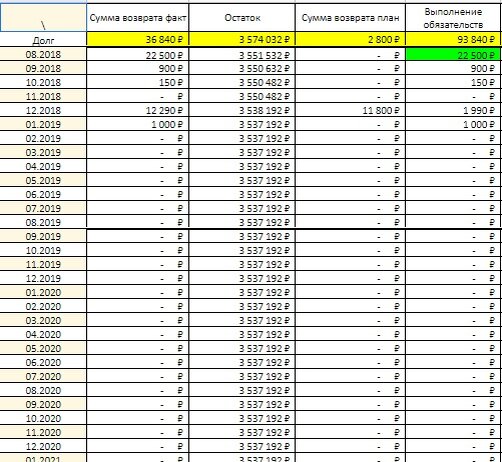Select the yellow cell 93 840 ₽
Screen dimensions: 502x462
point(453,39)
